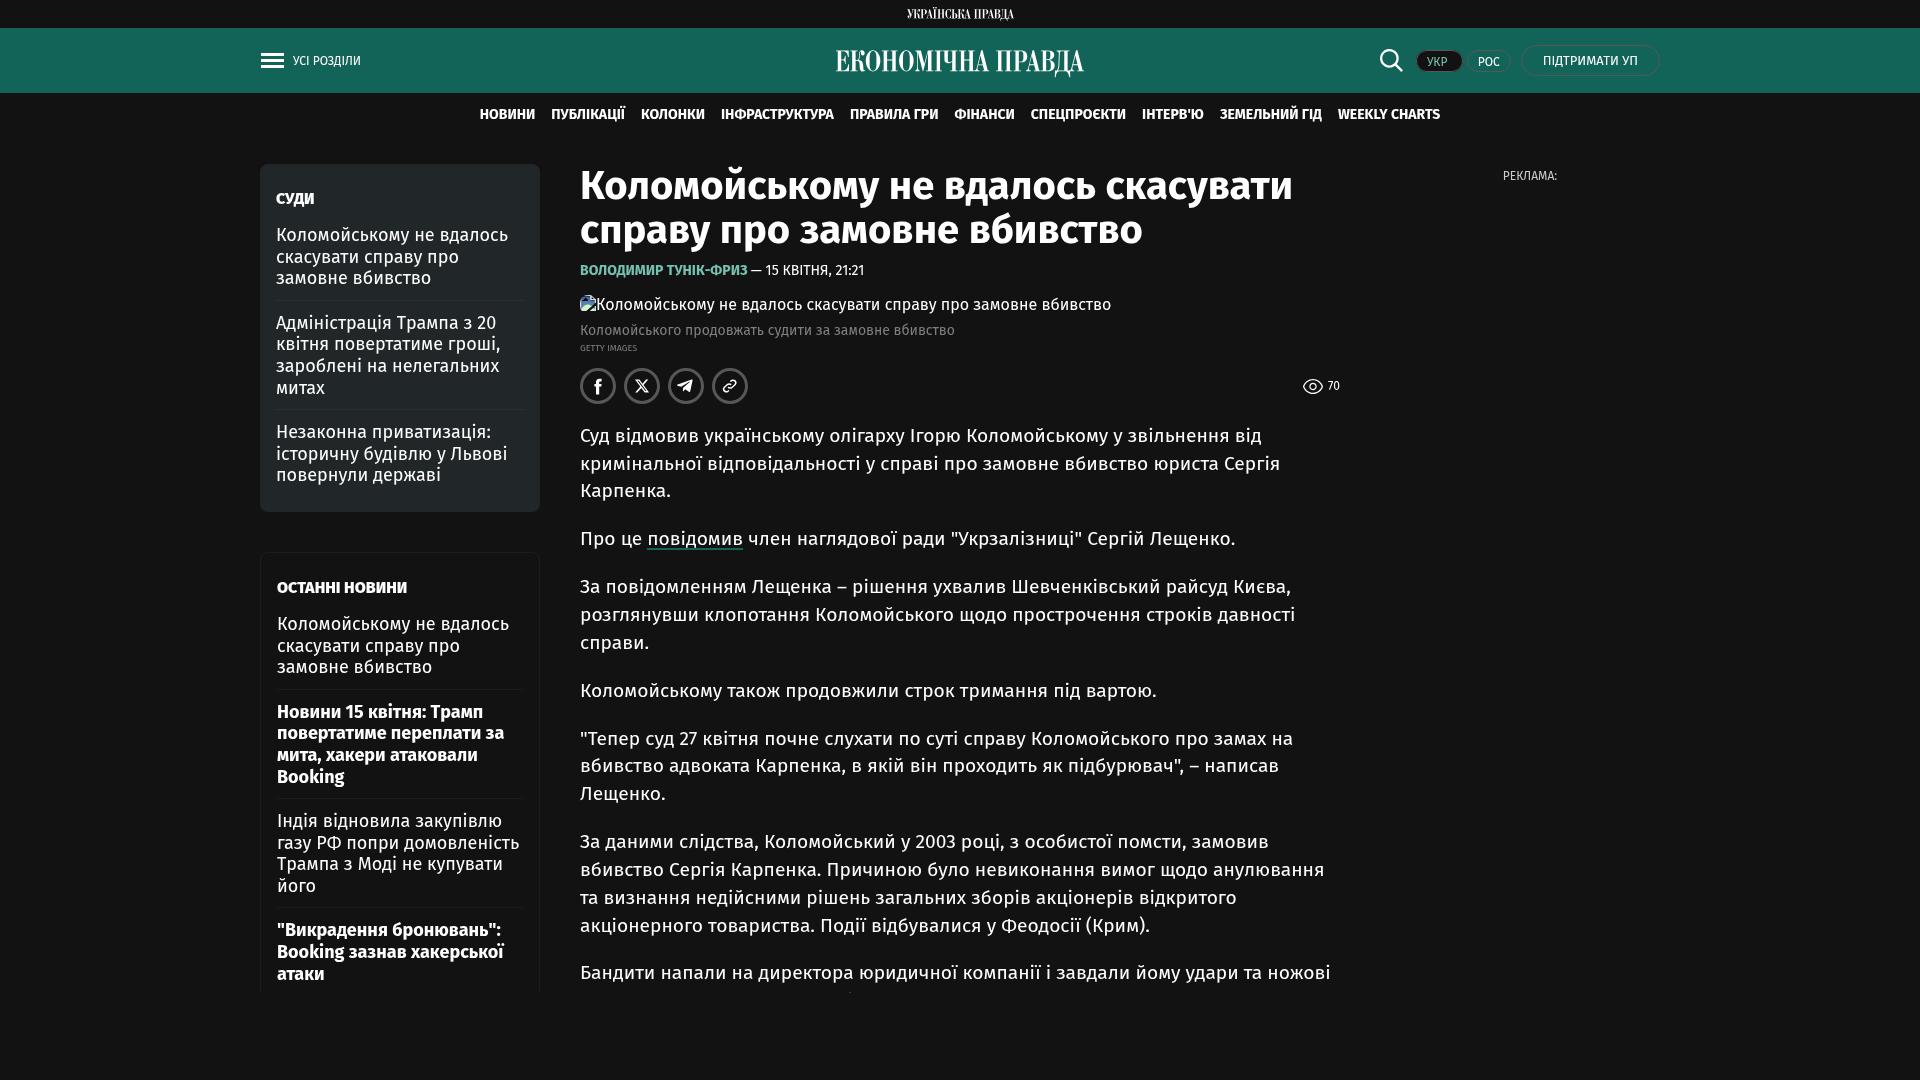The width and height of the screenshot is (1920, 1080).
Task: Open the СУДИ sidebar heading
Action: 295,199
